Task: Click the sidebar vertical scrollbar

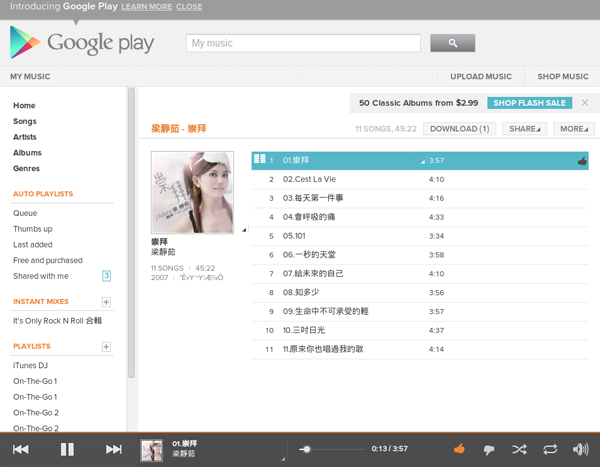Action: click(x=131, y=233)
